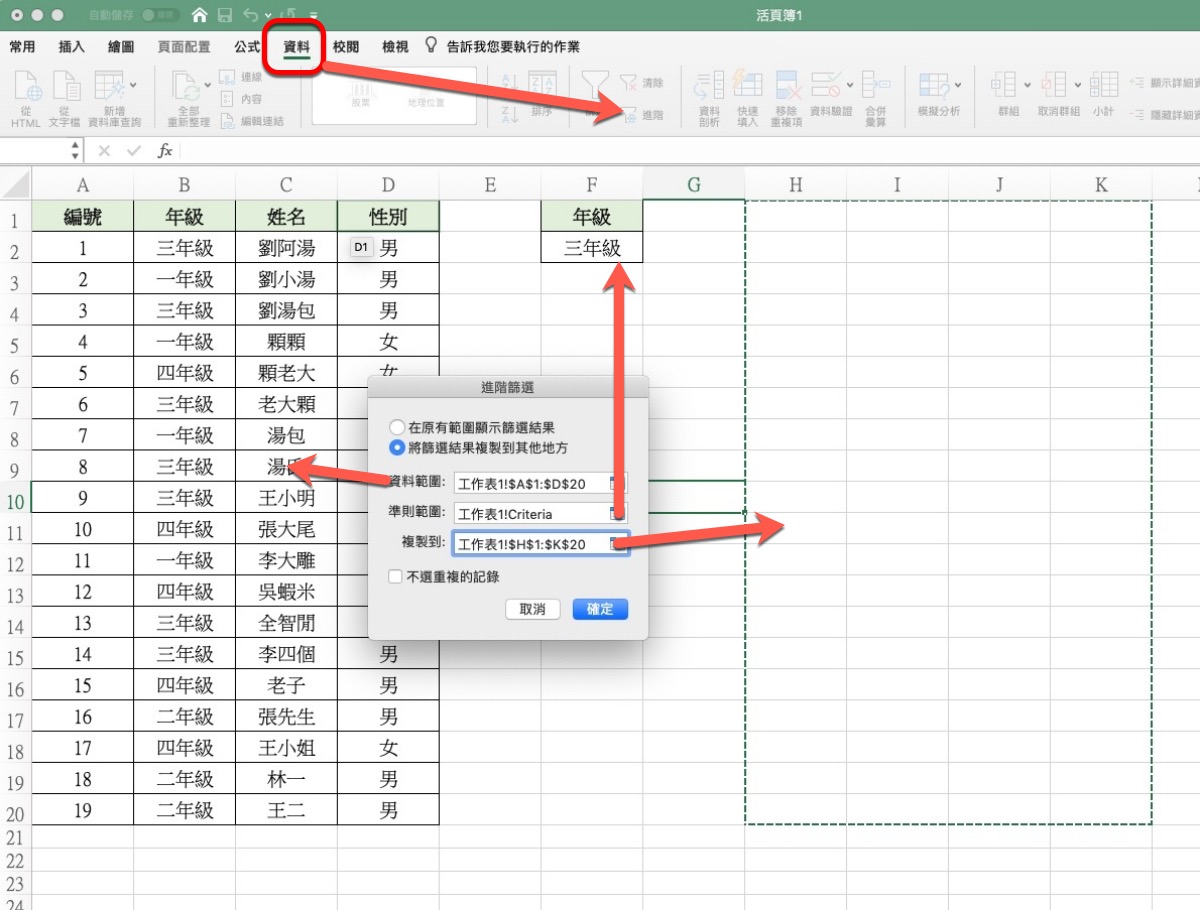Click the 模擬分析 what-if analysis icon

(x=934, y=87)
